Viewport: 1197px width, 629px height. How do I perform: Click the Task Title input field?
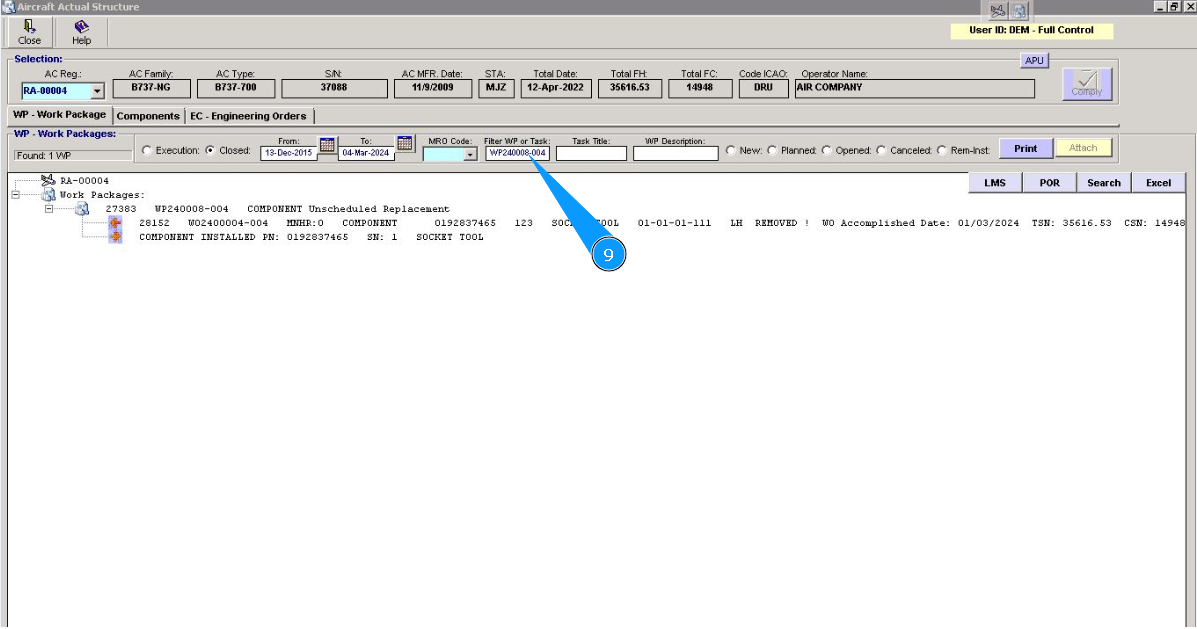click(x=592, y=153)
